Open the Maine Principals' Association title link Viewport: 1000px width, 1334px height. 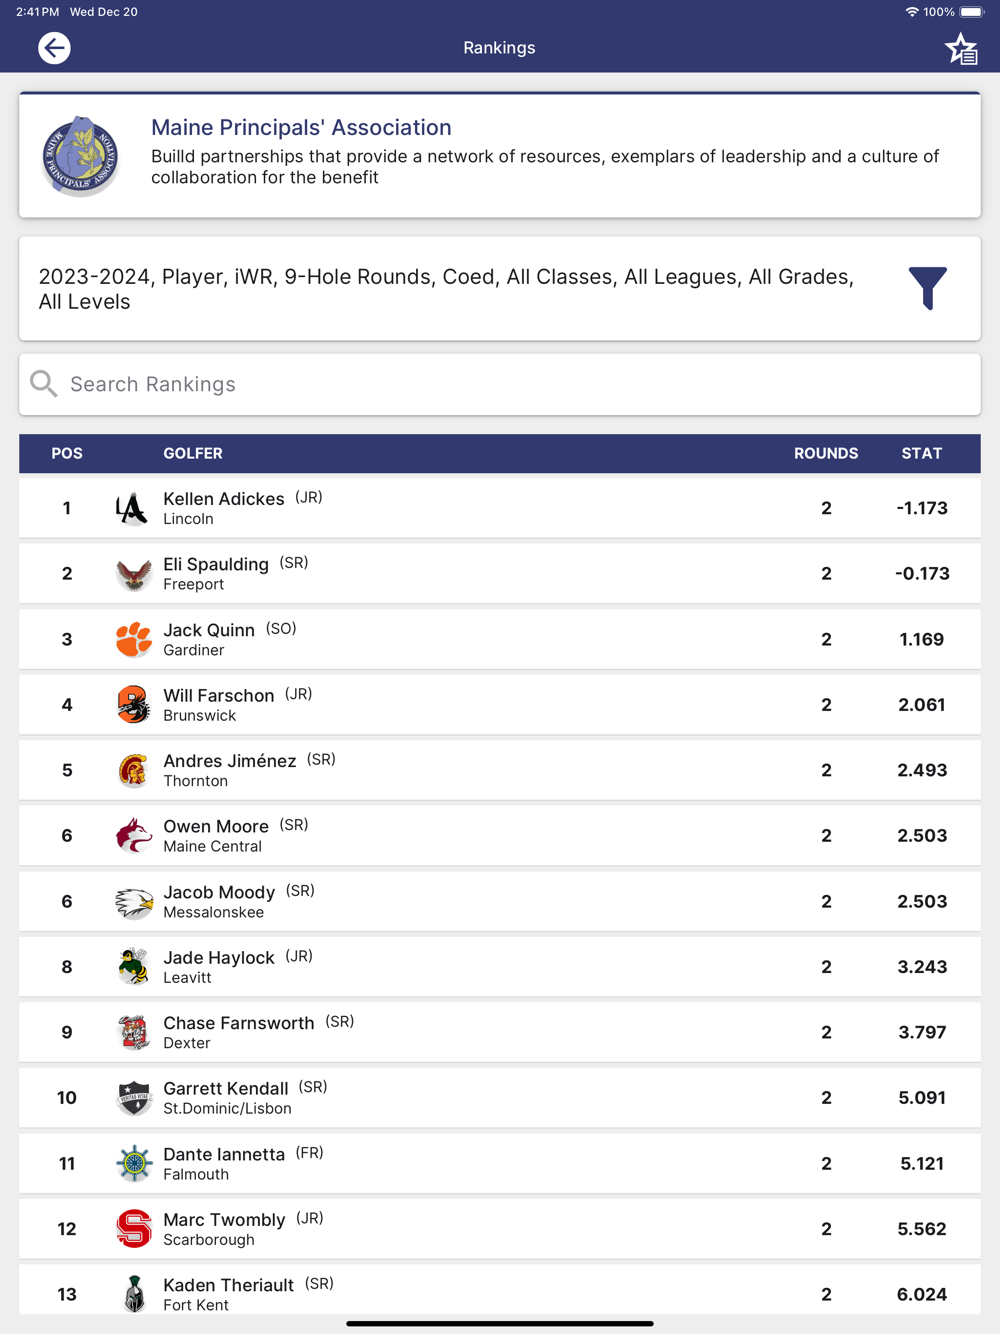click(x=301, y=127)
